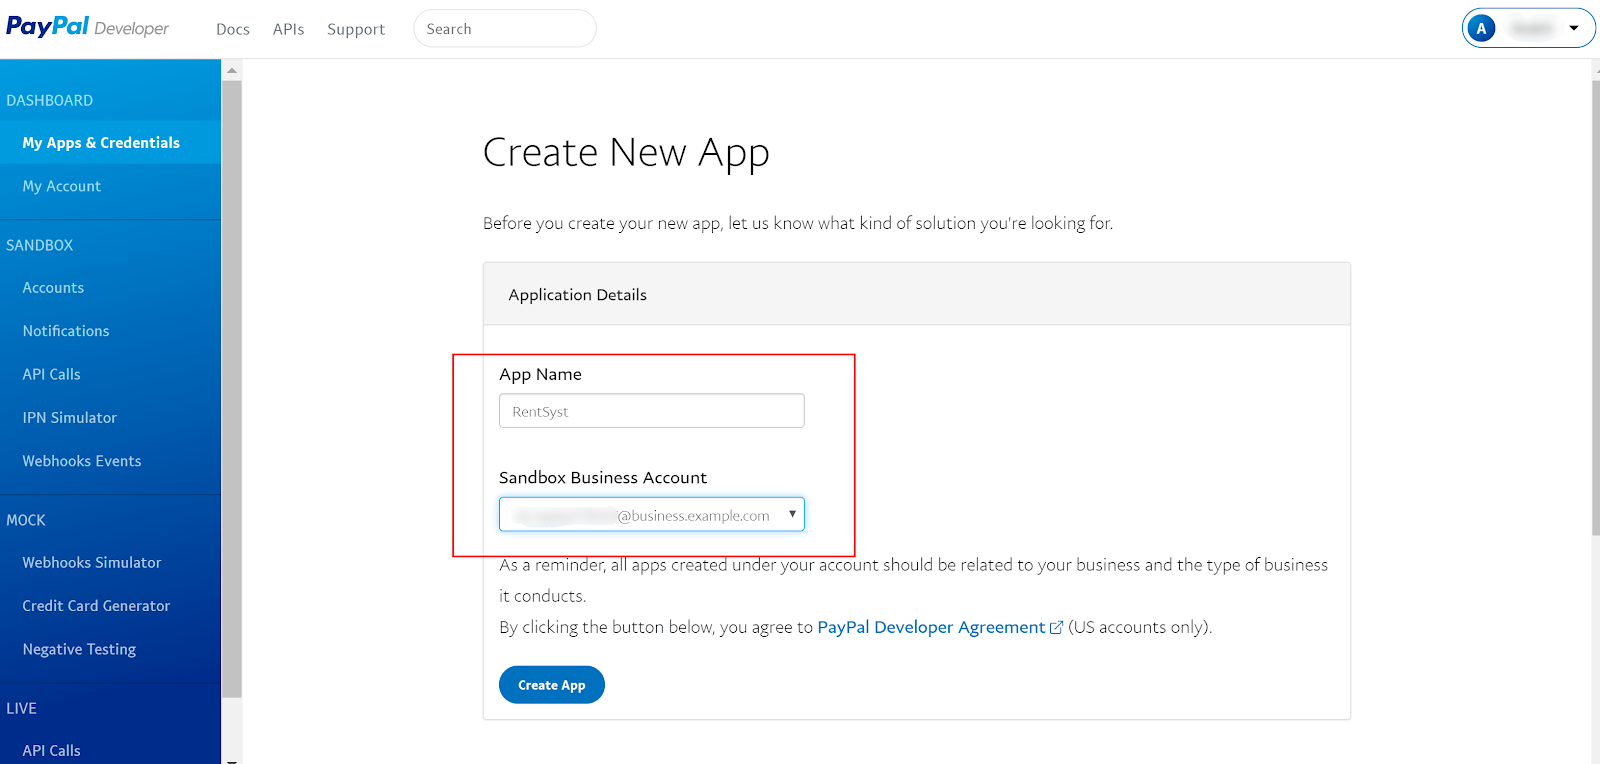The width and height of the screenshot is (1600, 764).
Task: Open the external-link icon beside PayPal Developer Agreement
Action: coord(1056,628)
